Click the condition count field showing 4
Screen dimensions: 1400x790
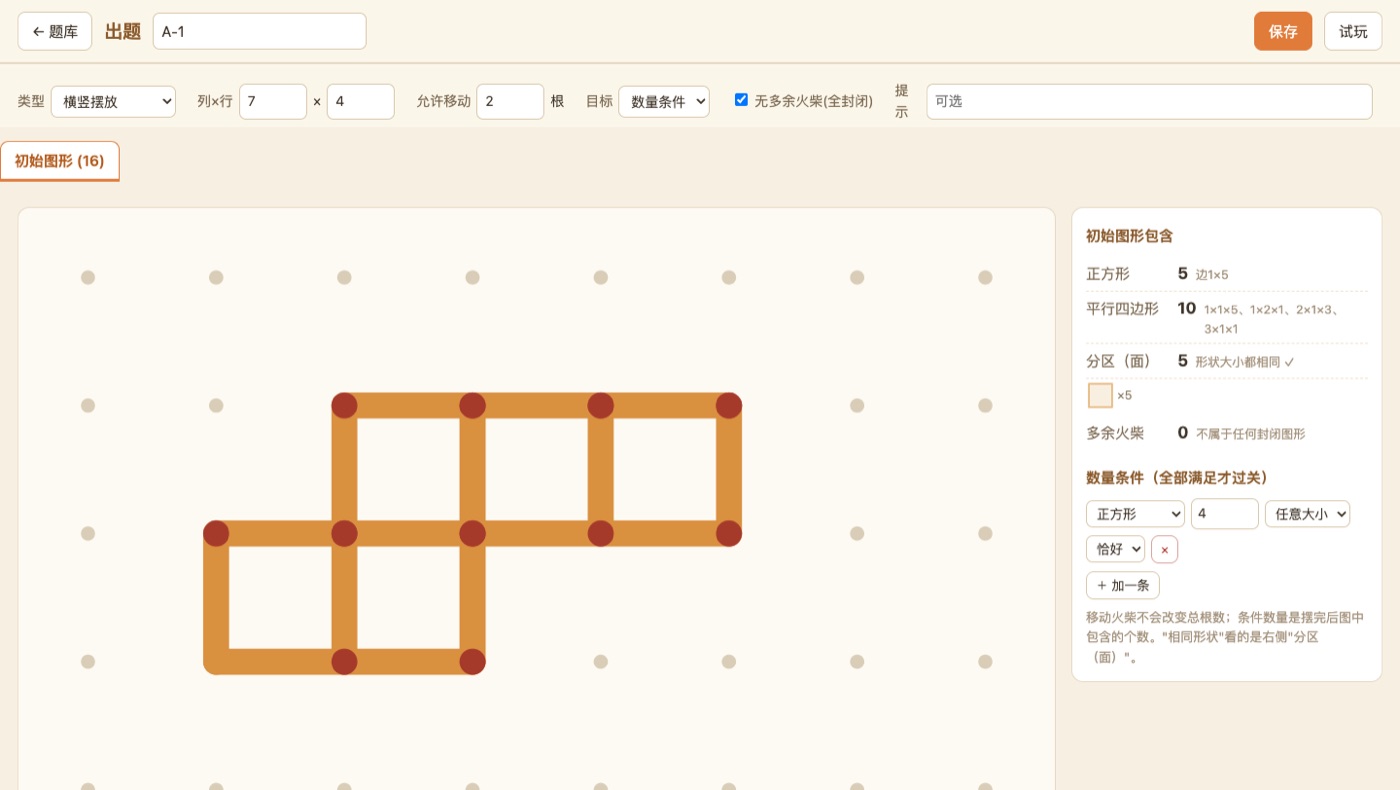click(1224, 514)
